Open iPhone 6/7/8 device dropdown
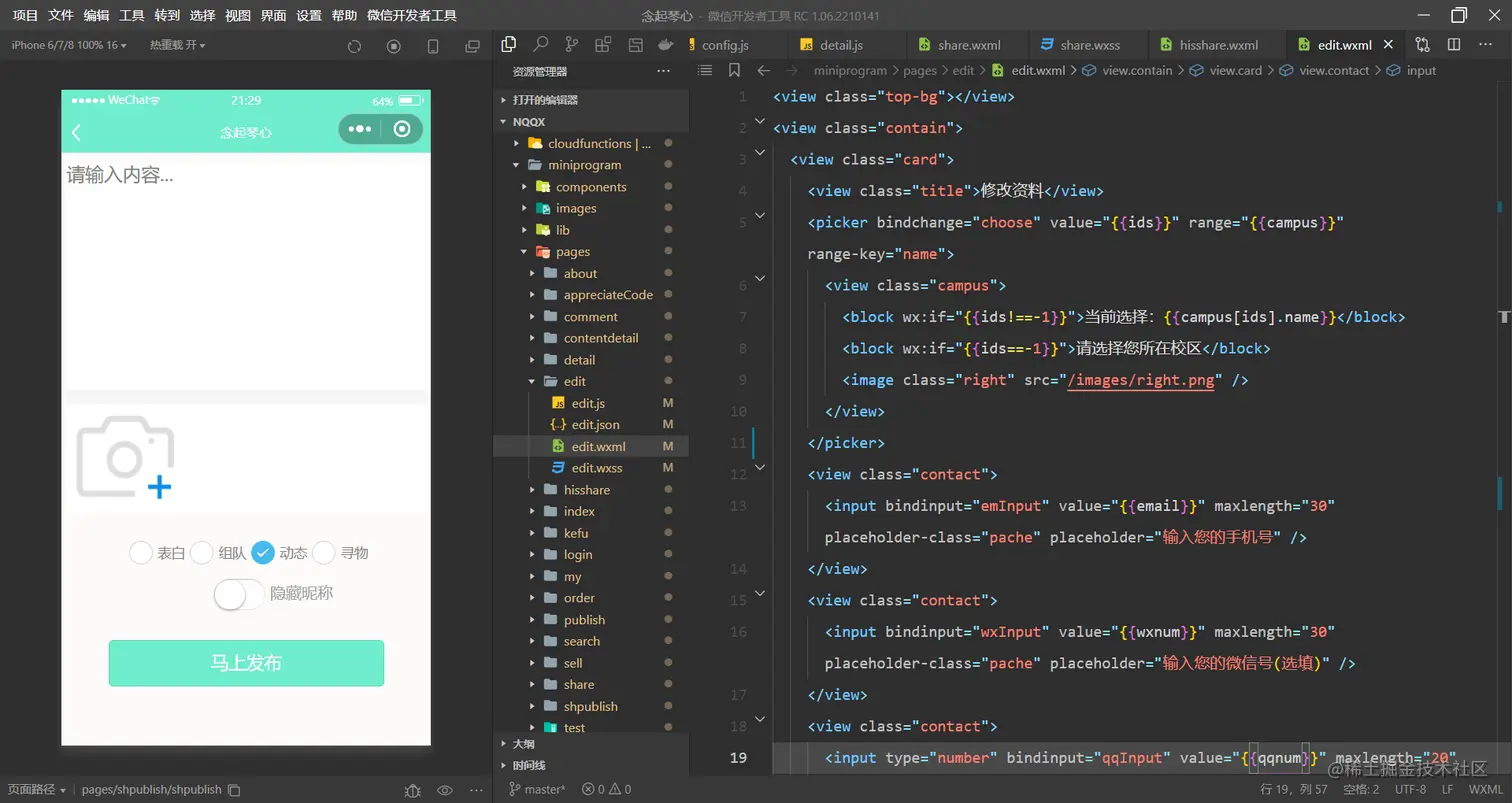Image resolution: width=1512 pixels, height=803 pixels. click(x=70, y=45)
